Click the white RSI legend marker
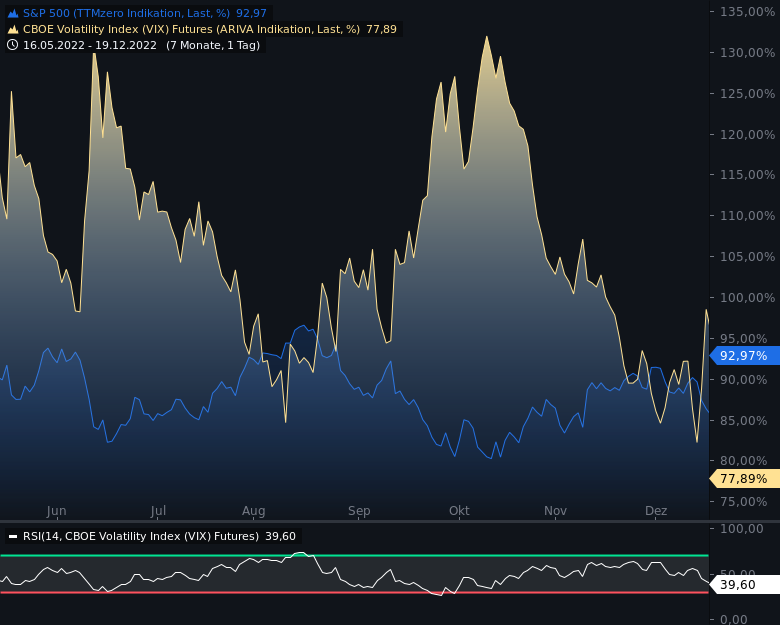Viewport: 780px width, 625px height. [x=13, y=537]
